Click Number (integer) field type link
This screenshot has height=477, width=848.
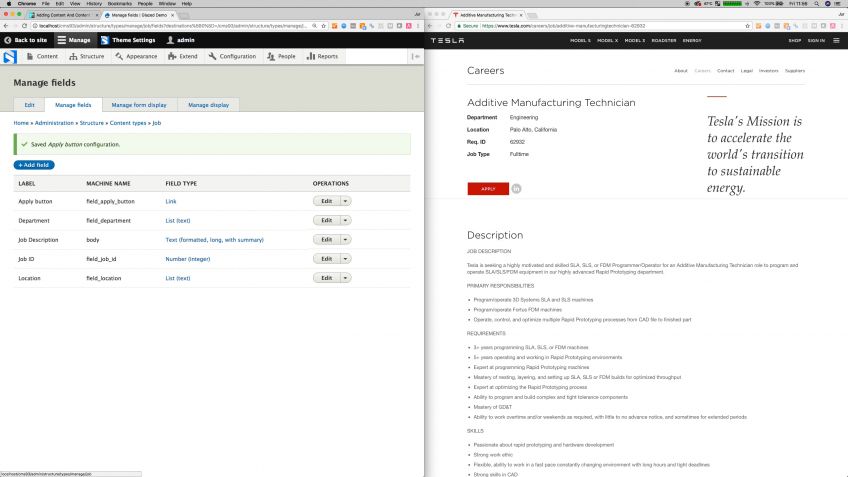tap(188, 259)
